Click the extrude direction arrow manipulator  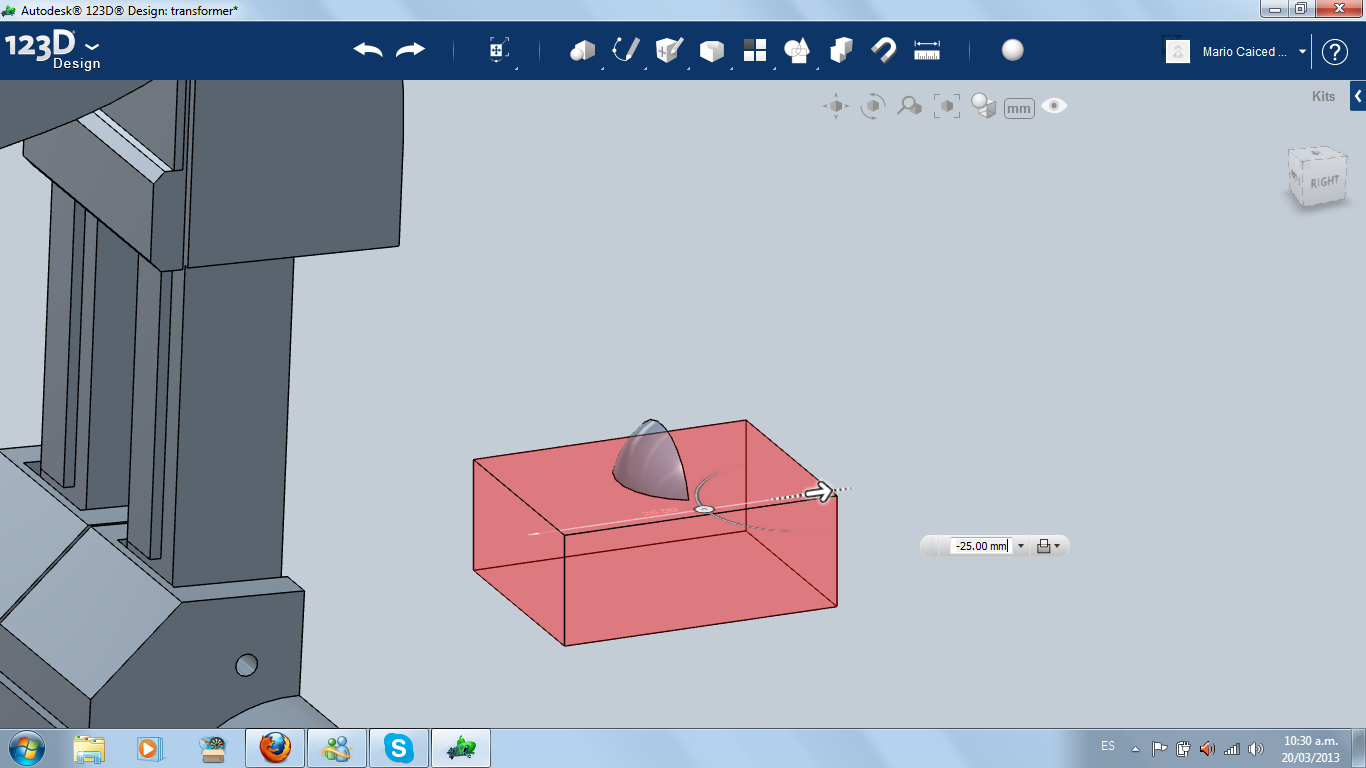pos(820,491)
